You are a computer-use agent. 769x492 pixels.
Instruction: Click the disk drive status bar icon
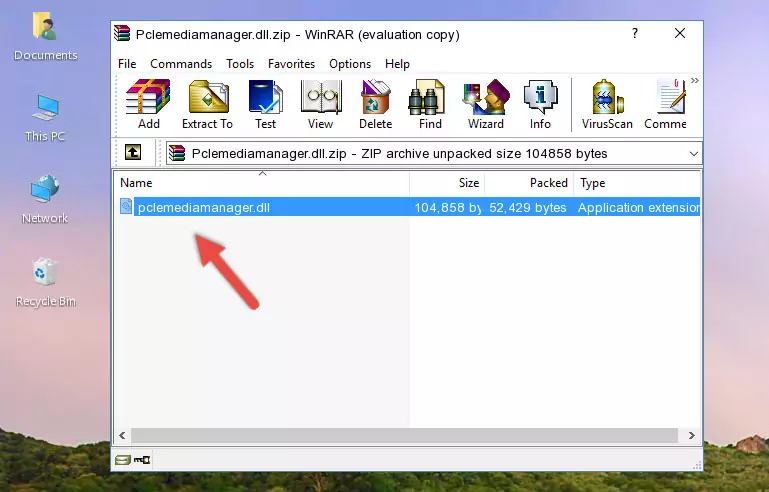coord(123,460)
